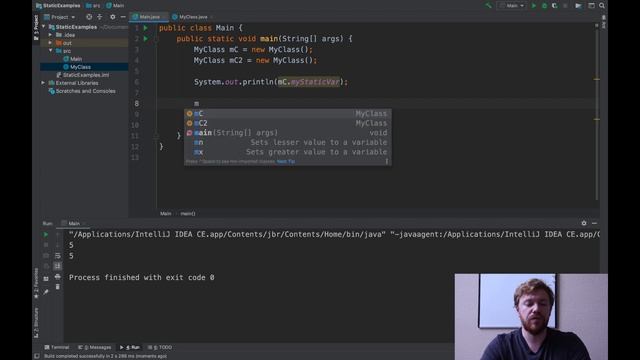Open the Terminal tool window tab
The image size is (640, 360).
[x=57, y=347]
